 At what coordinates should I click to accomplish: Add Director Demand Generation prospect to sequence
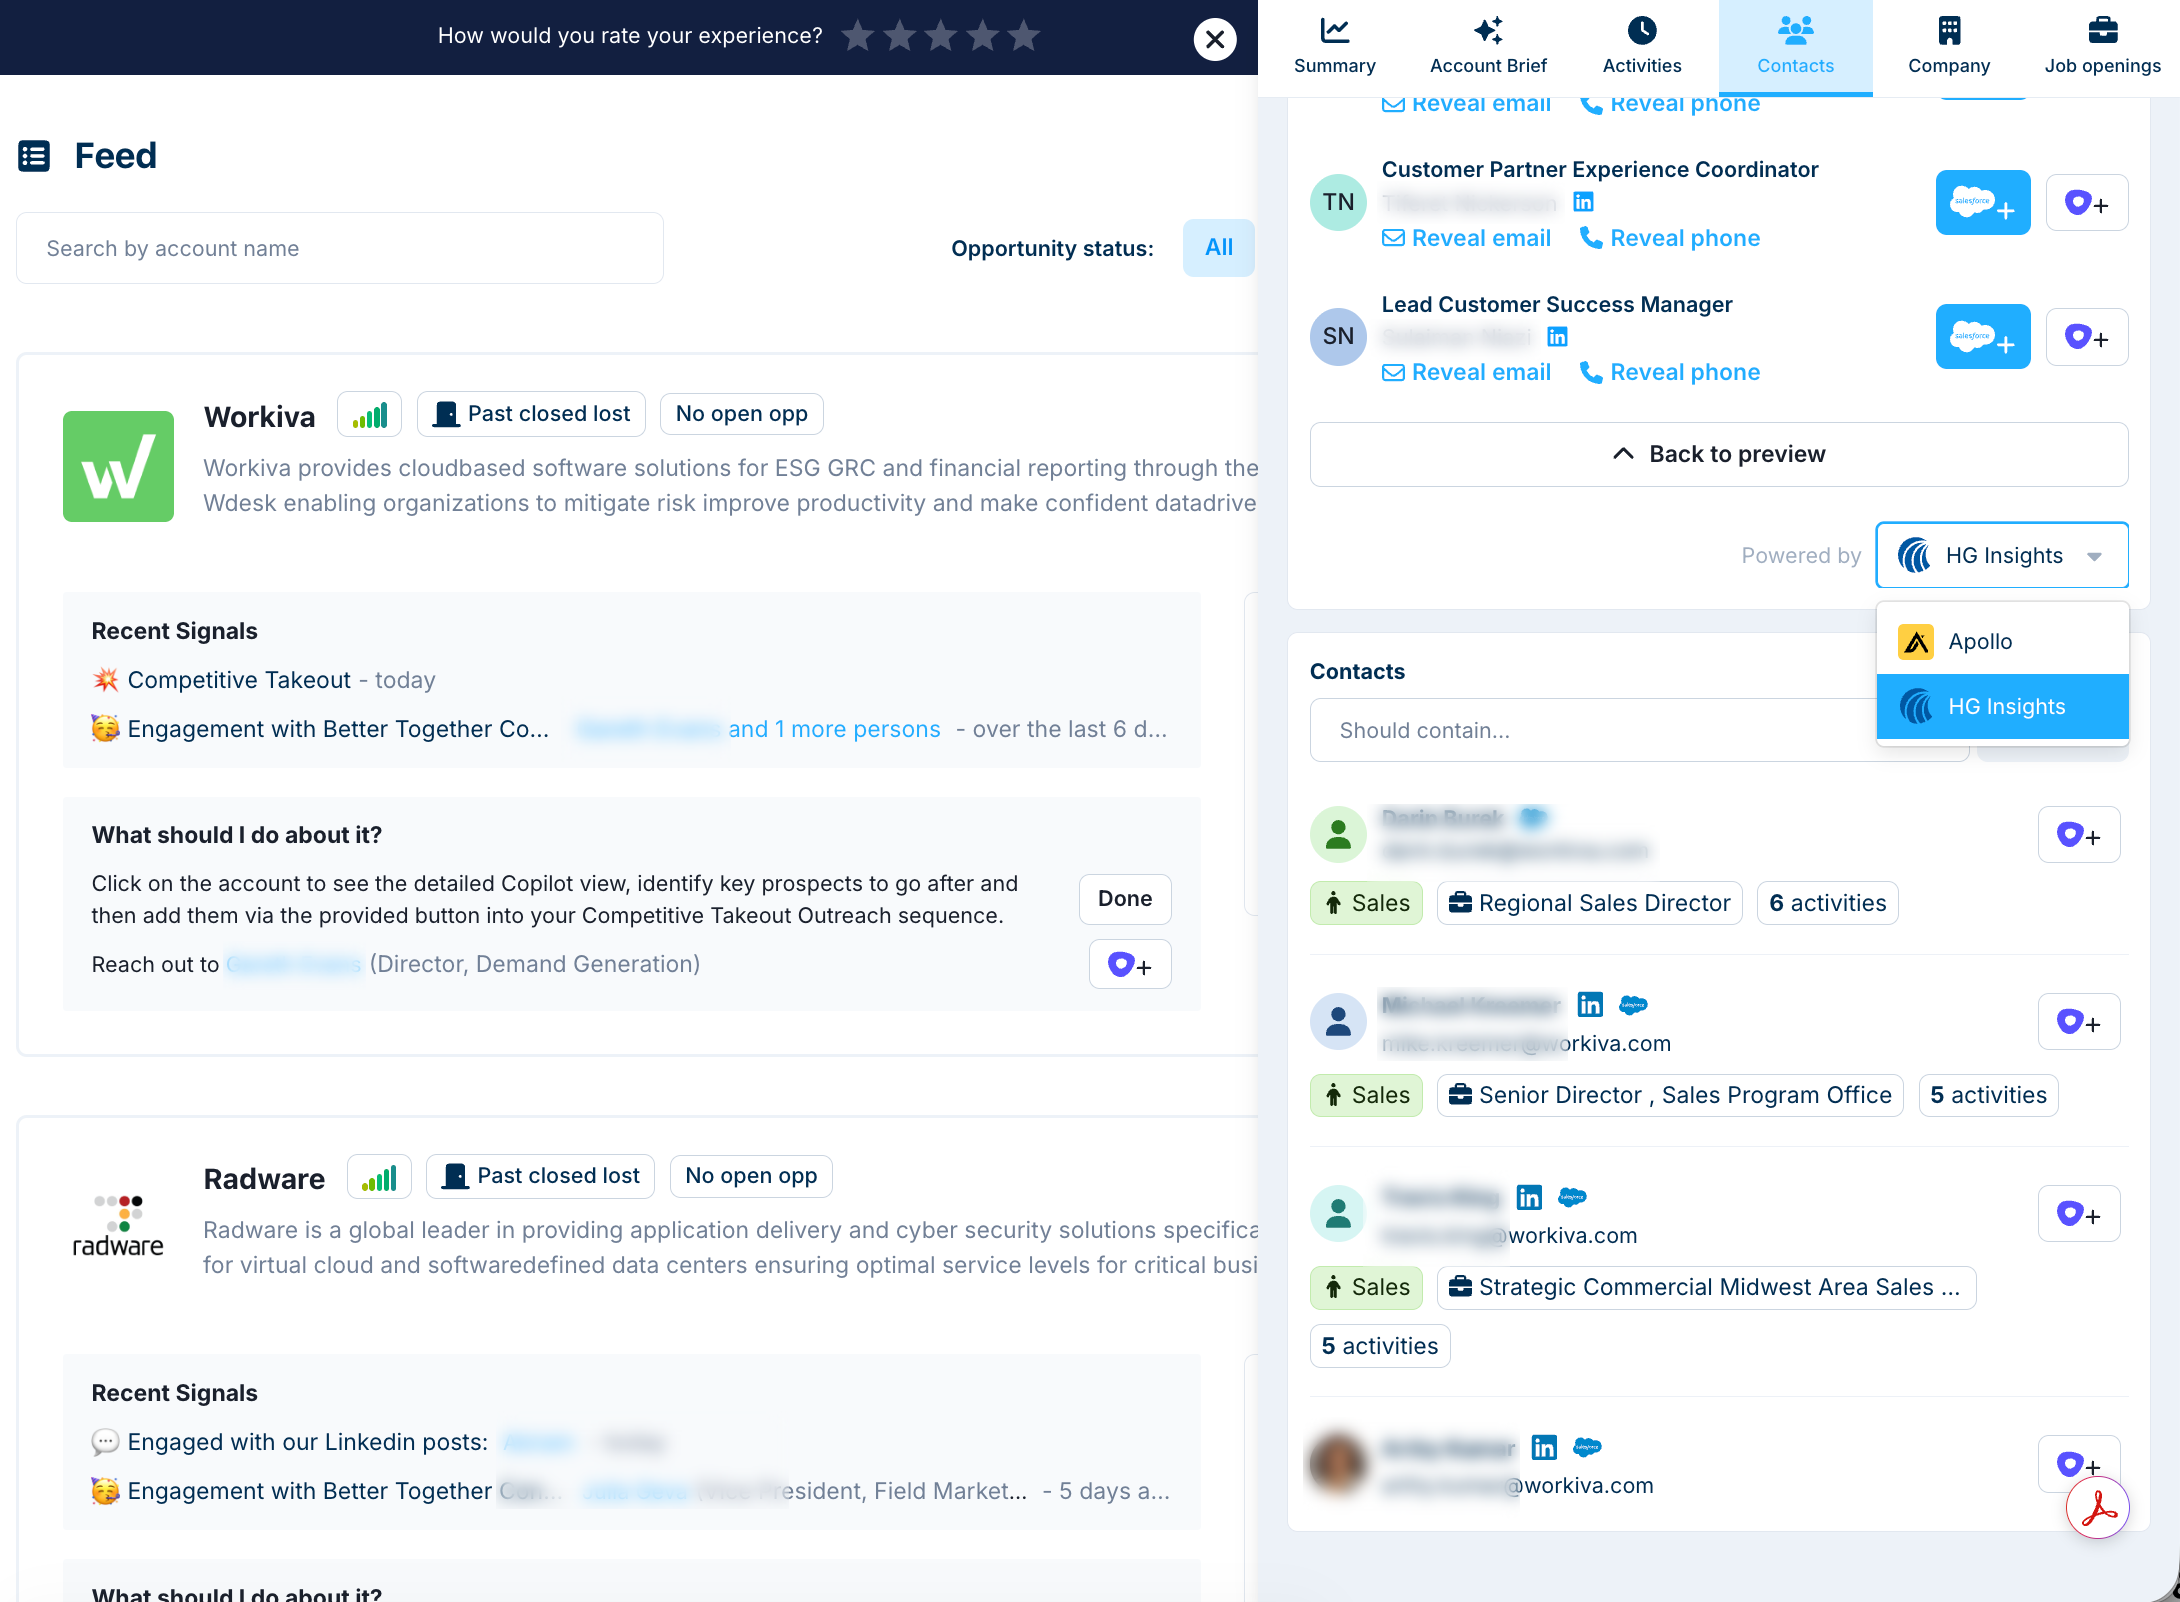pos(1129,965)
